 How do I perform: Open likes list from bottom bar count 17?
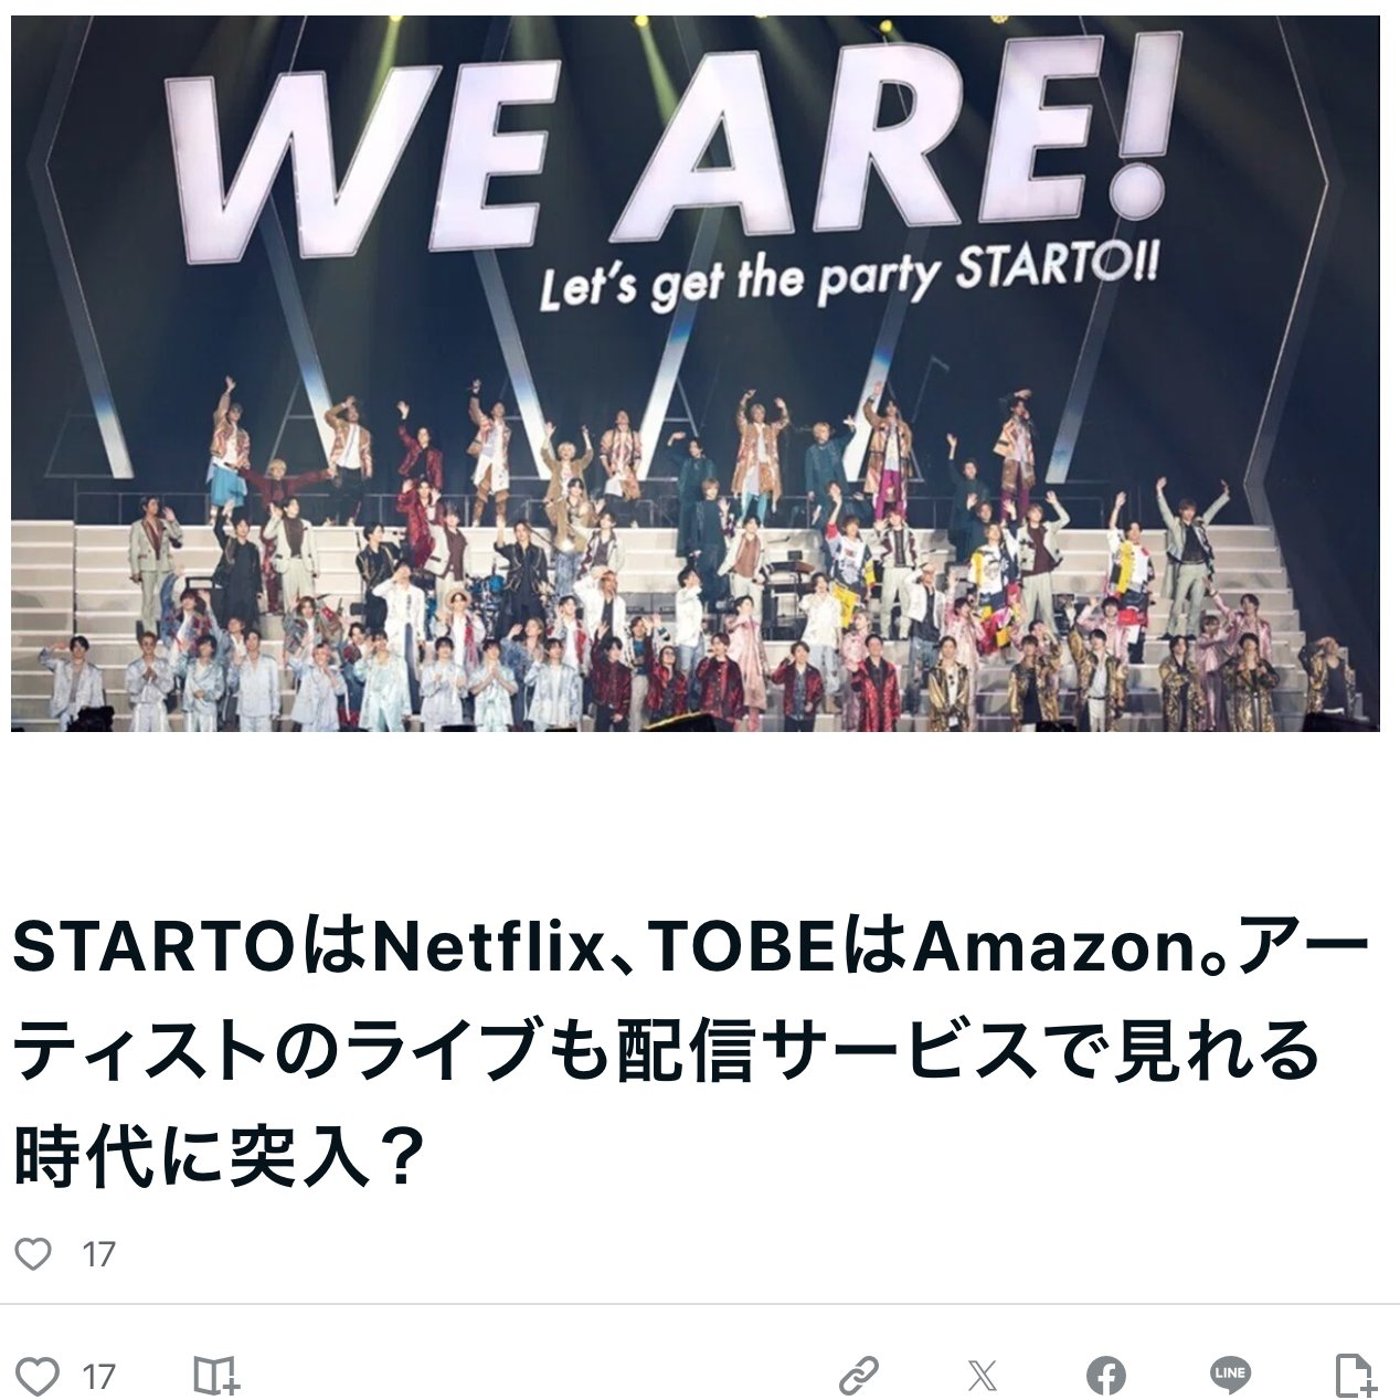(98, 1377)
